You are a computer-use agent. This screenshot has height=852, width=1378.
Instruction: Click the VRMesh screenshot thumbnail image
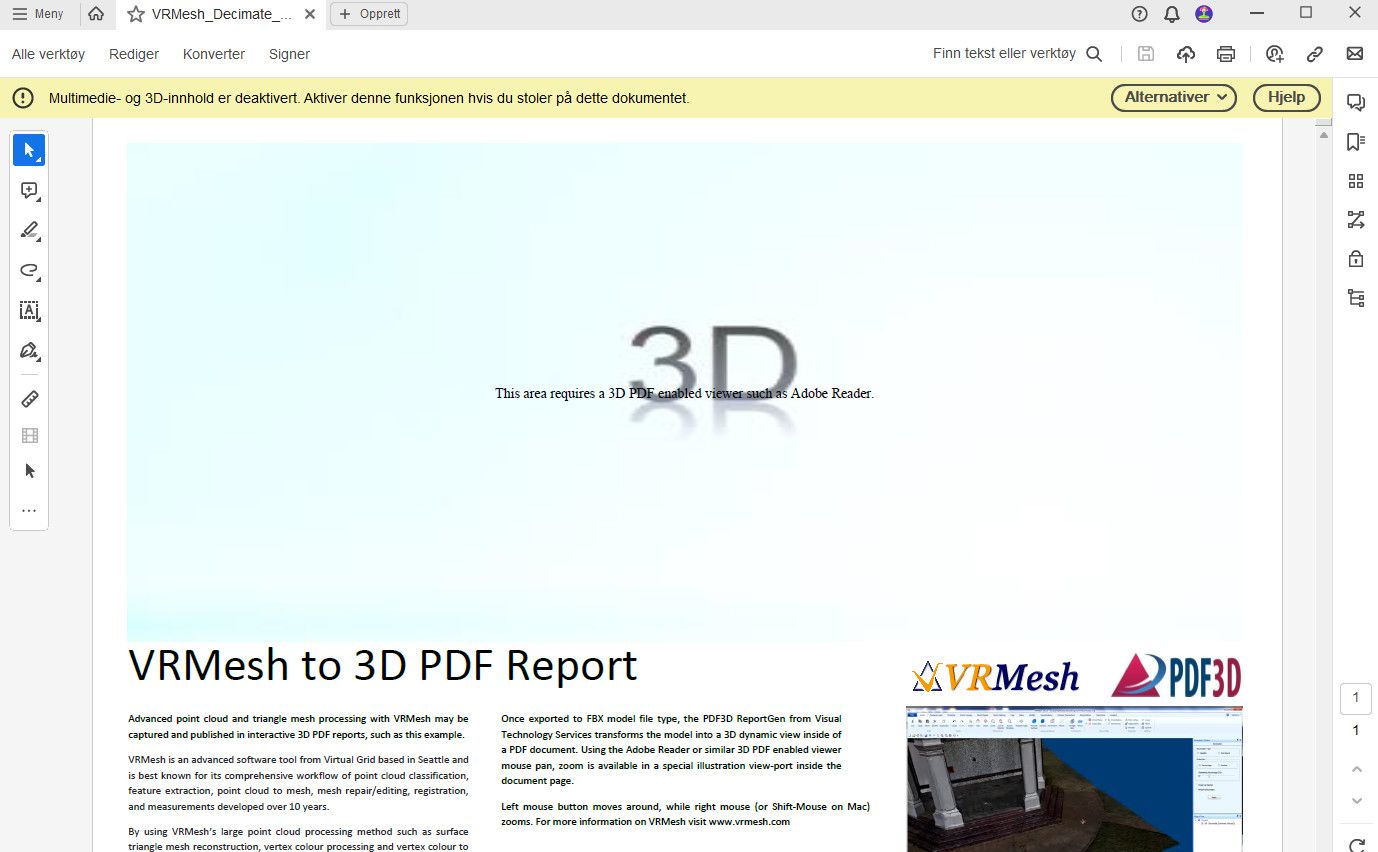(1074, 780)
